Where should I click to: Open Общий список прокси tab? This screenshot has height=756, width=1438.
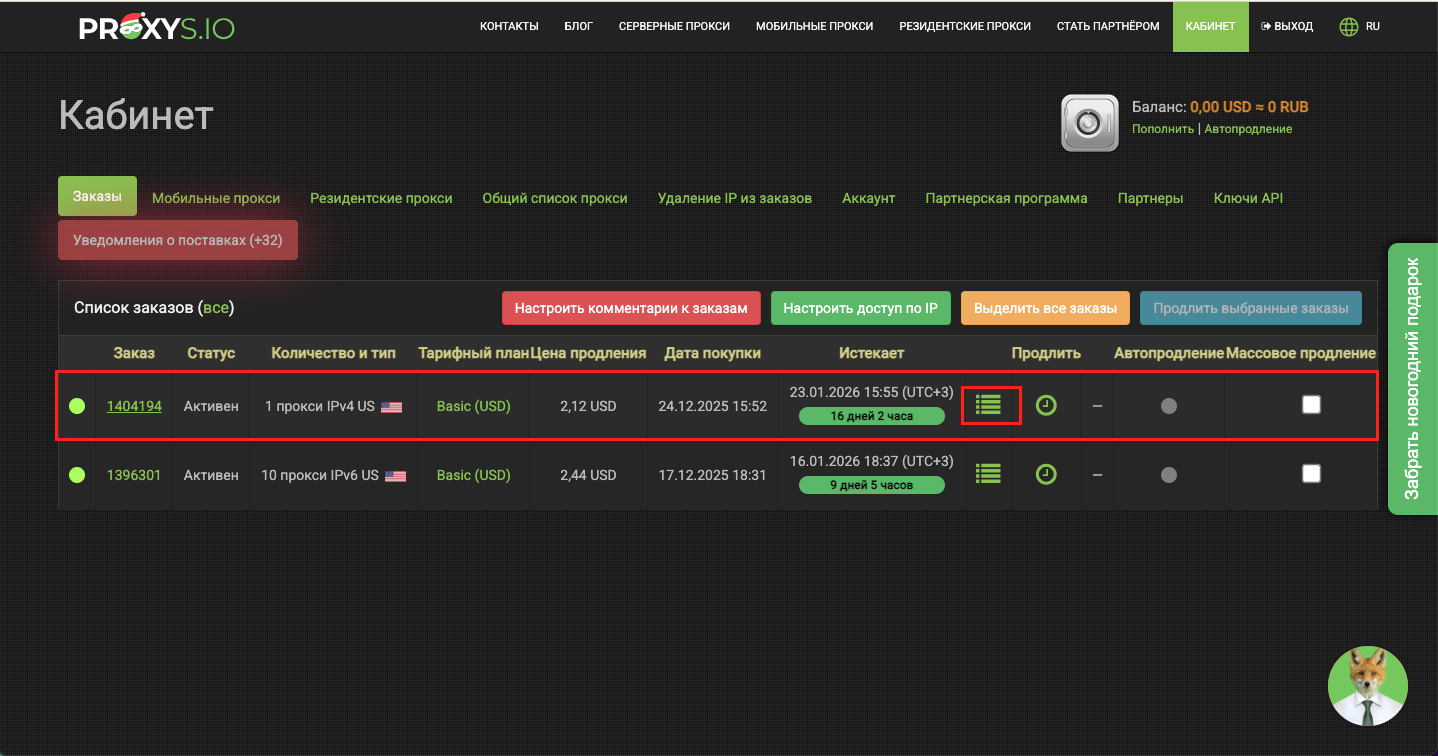pos(555,198)
